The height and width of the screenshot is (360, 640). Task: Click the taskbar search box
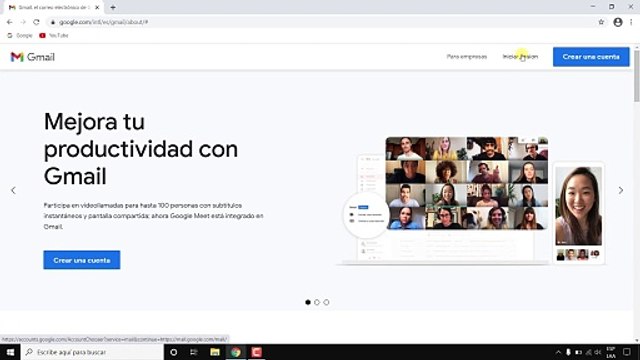pyautogui.click(x=92, y=352)
